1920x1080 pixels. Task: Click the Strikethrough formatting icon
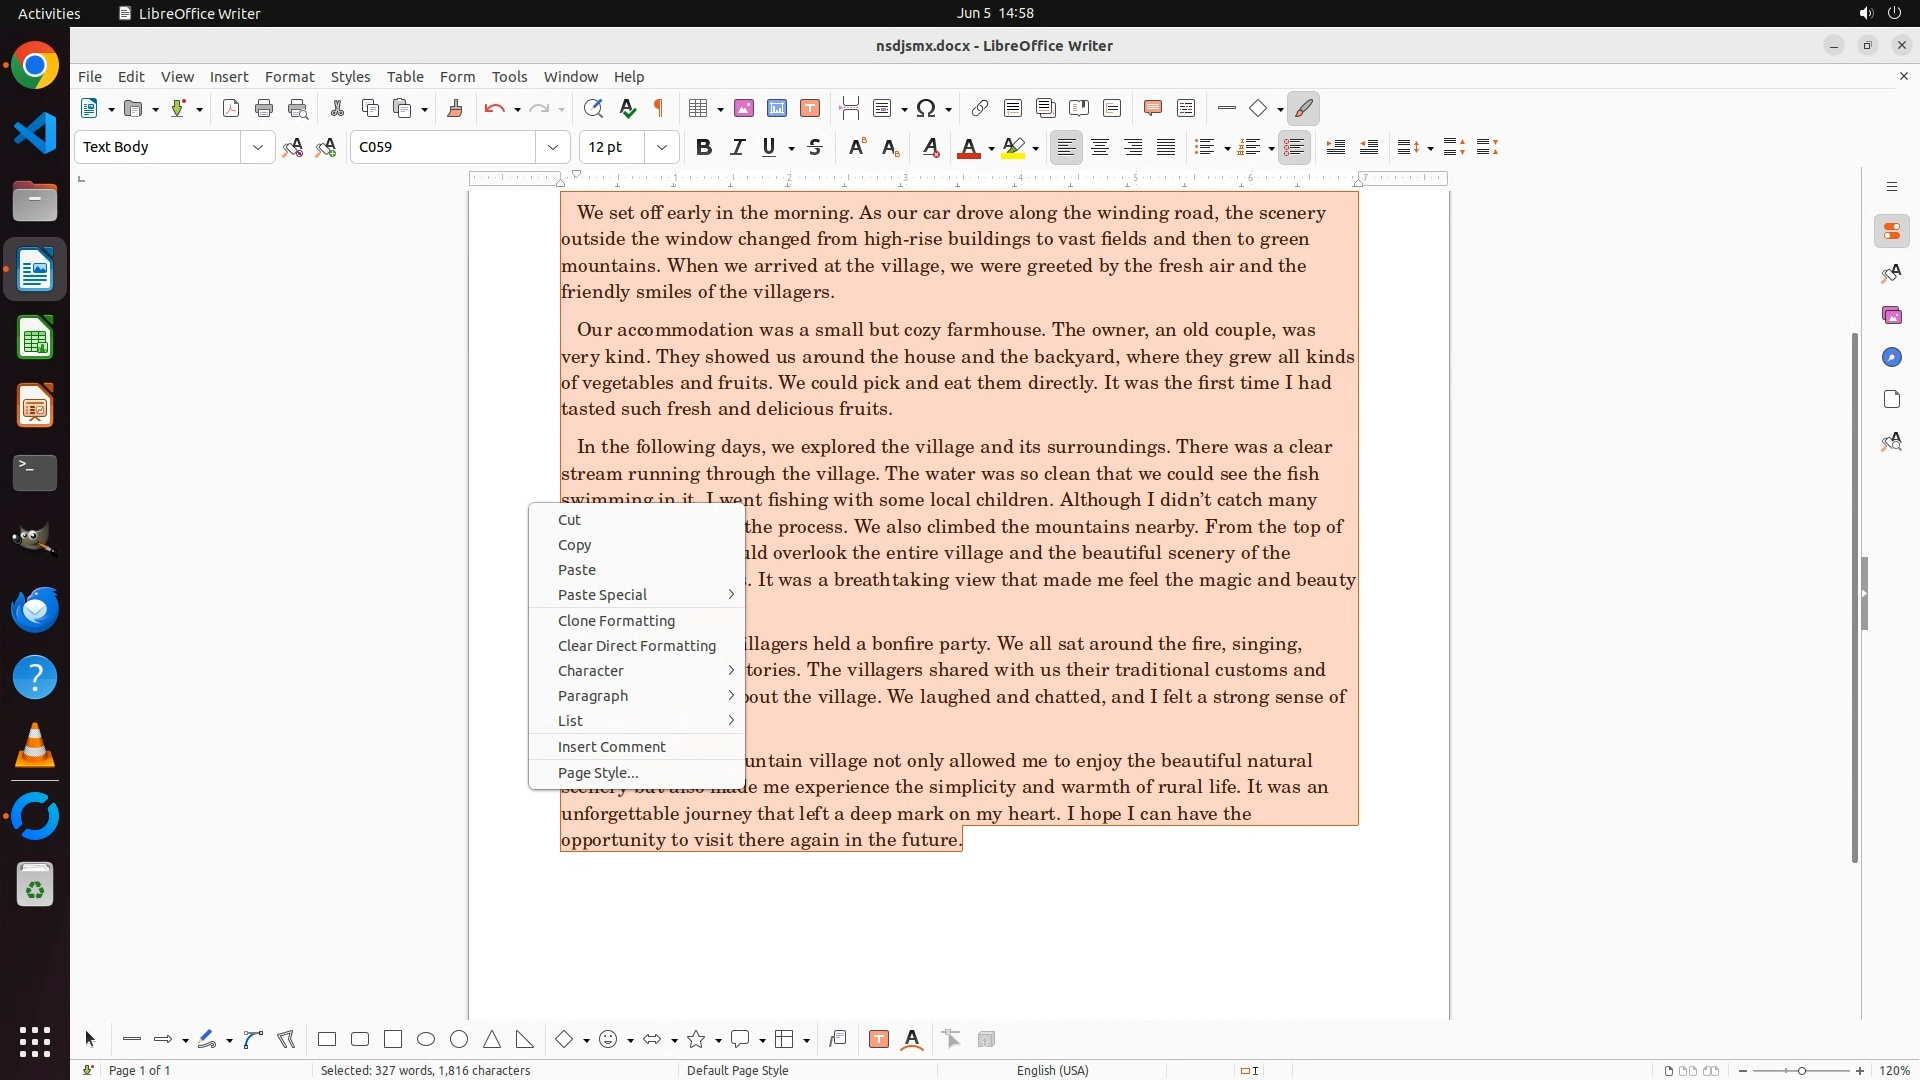pos(815,148)
